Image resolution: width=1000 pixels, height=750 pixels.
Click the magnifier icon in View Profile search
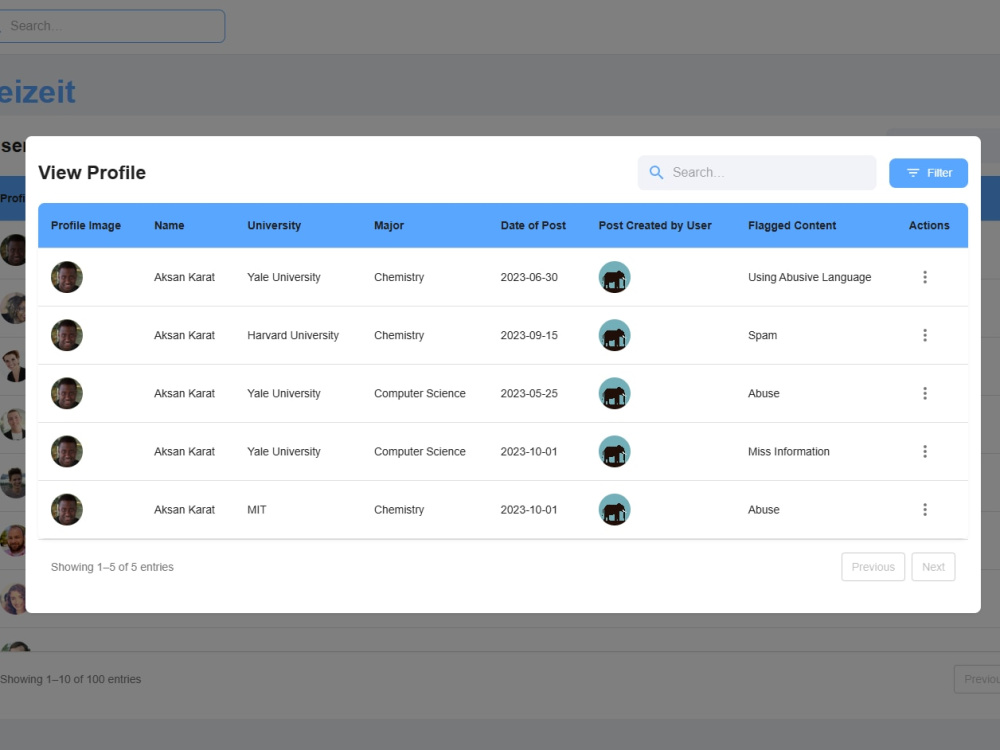pos(656,172)
